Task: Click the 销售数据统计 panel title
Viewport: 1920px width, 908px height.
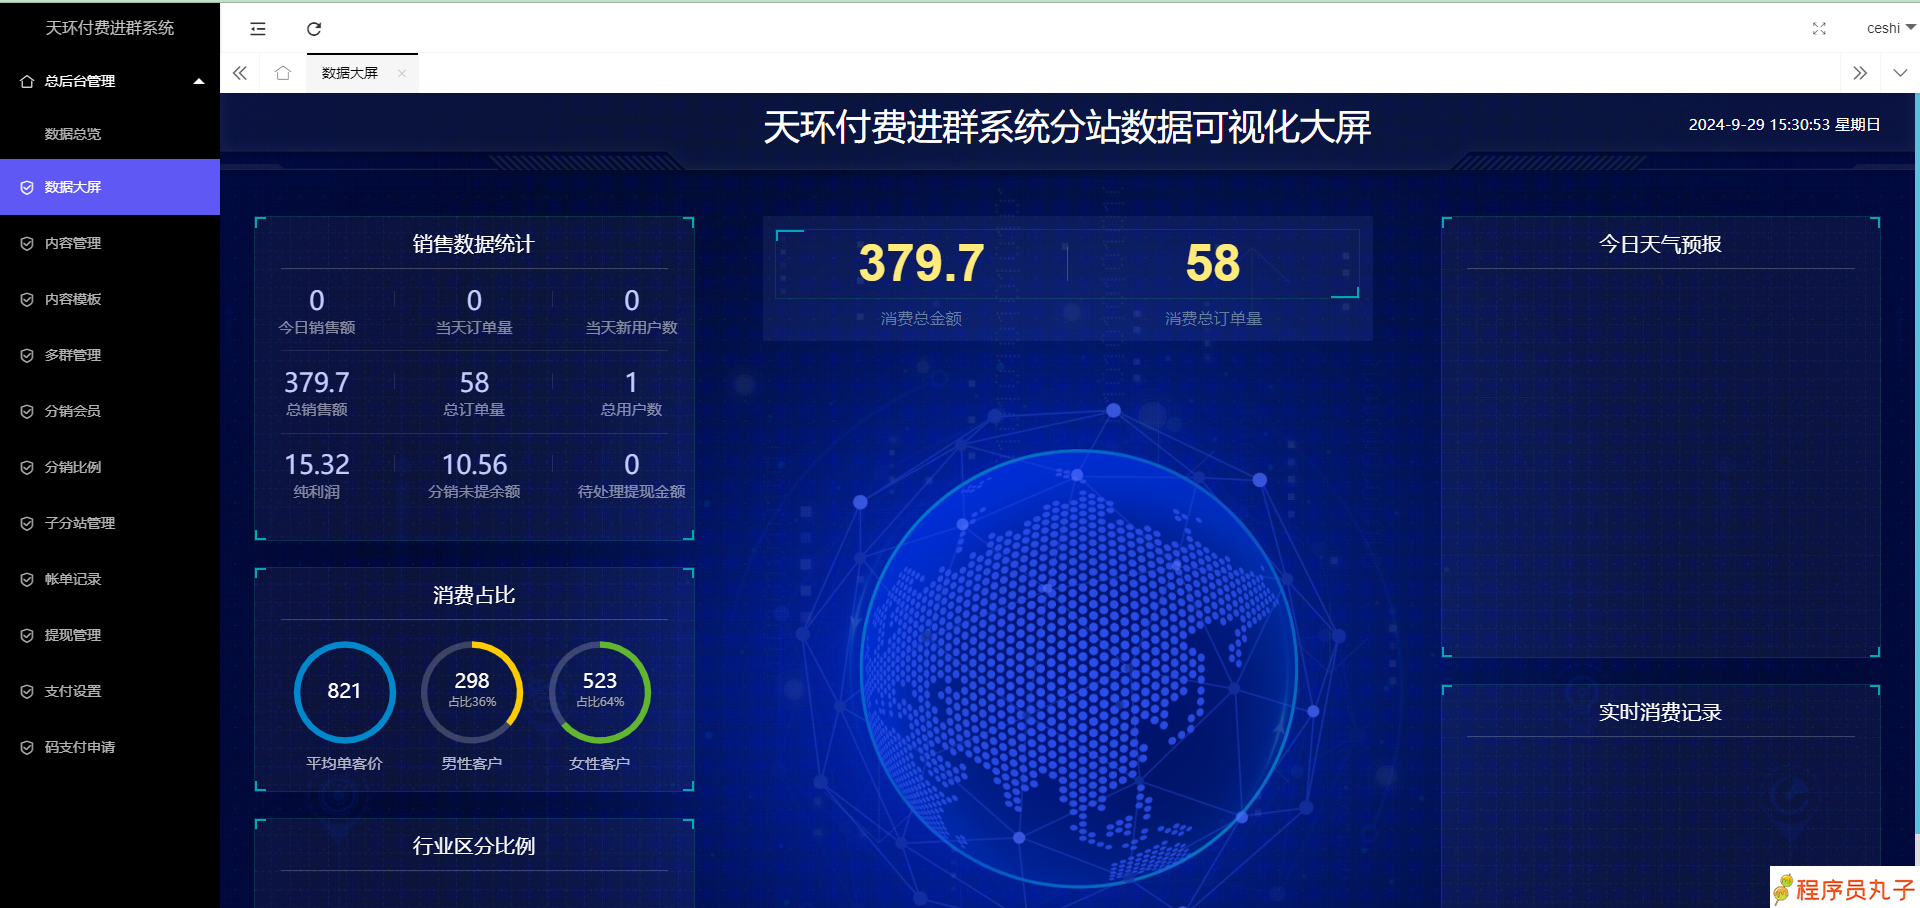Action: [x=474, y=244]
